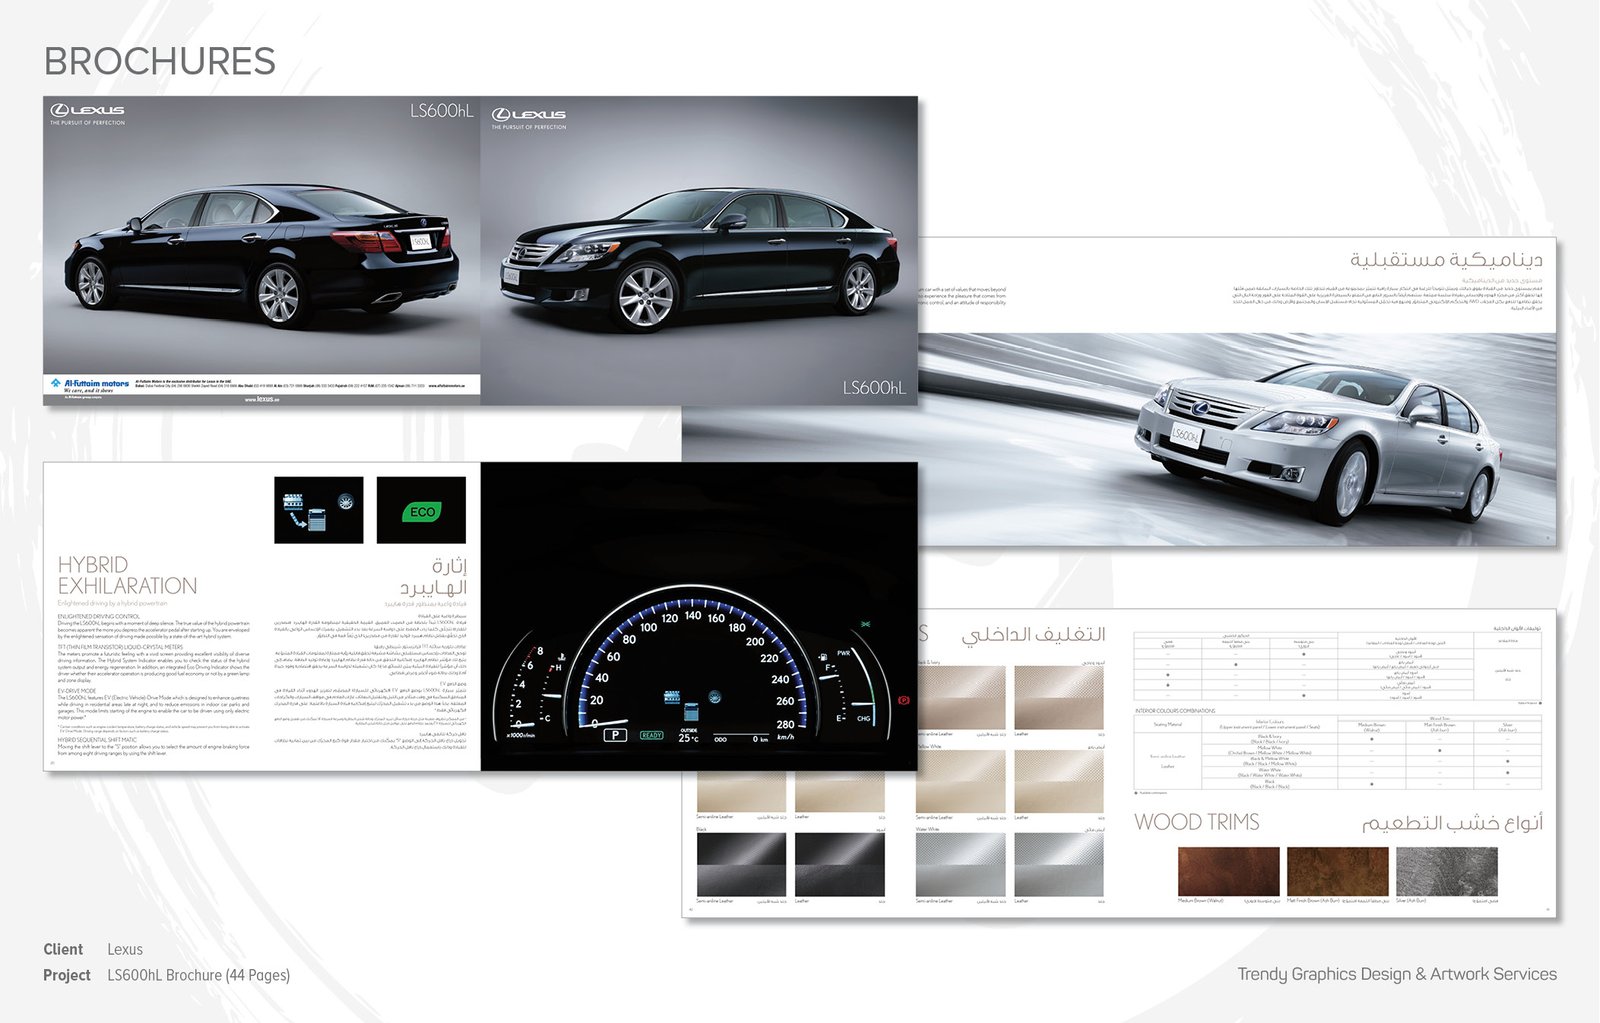Click the 'WOOD TRIMS' heading
The image size is (1600, 1023).
coord(1196,822)
